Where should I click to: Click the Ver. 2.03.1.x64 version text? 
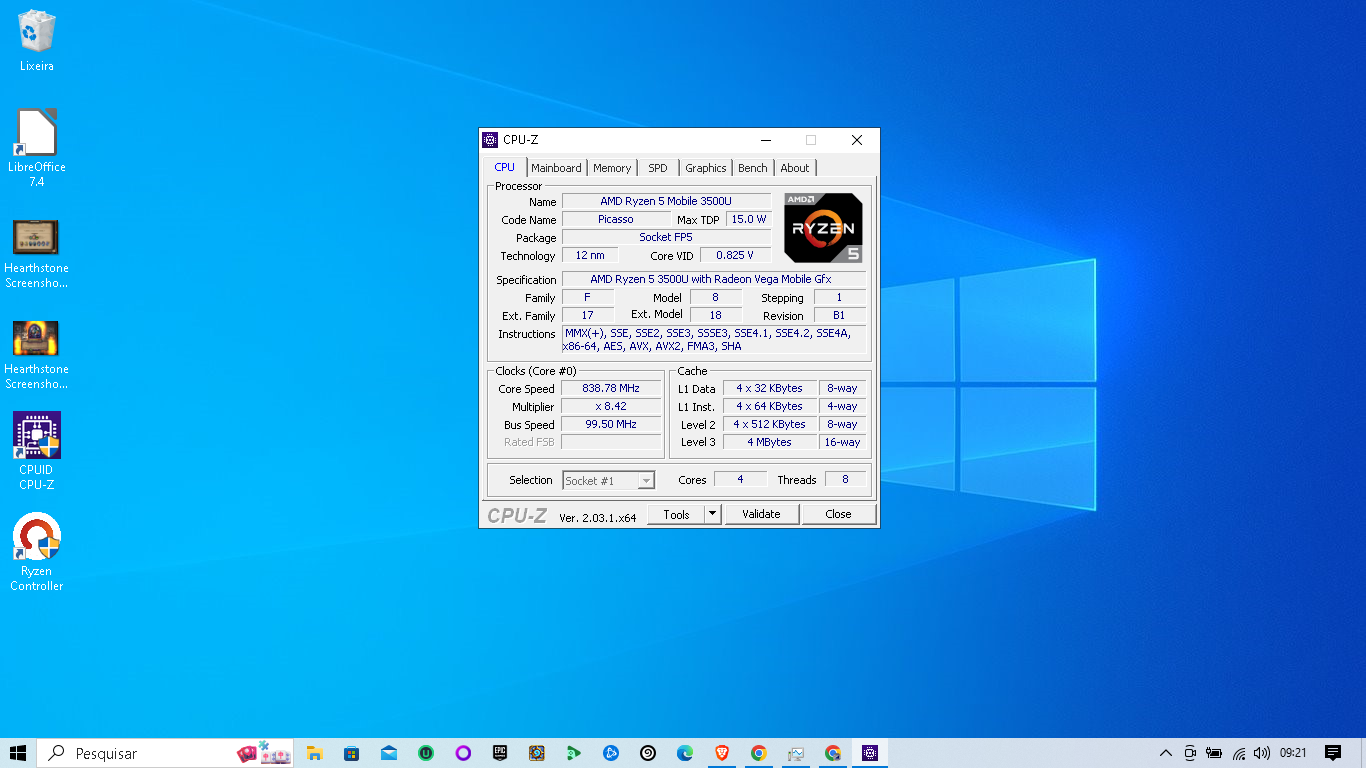[598, 517]
